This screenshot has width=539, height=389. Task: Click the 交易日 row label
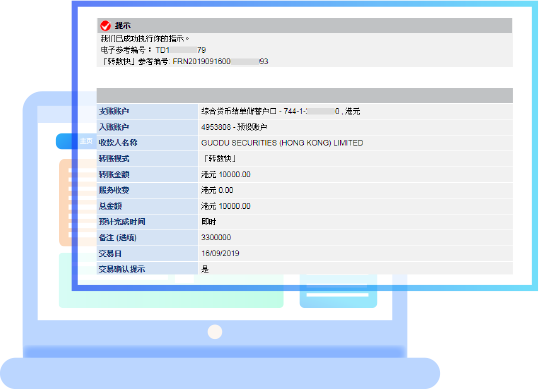pos(110,254)
